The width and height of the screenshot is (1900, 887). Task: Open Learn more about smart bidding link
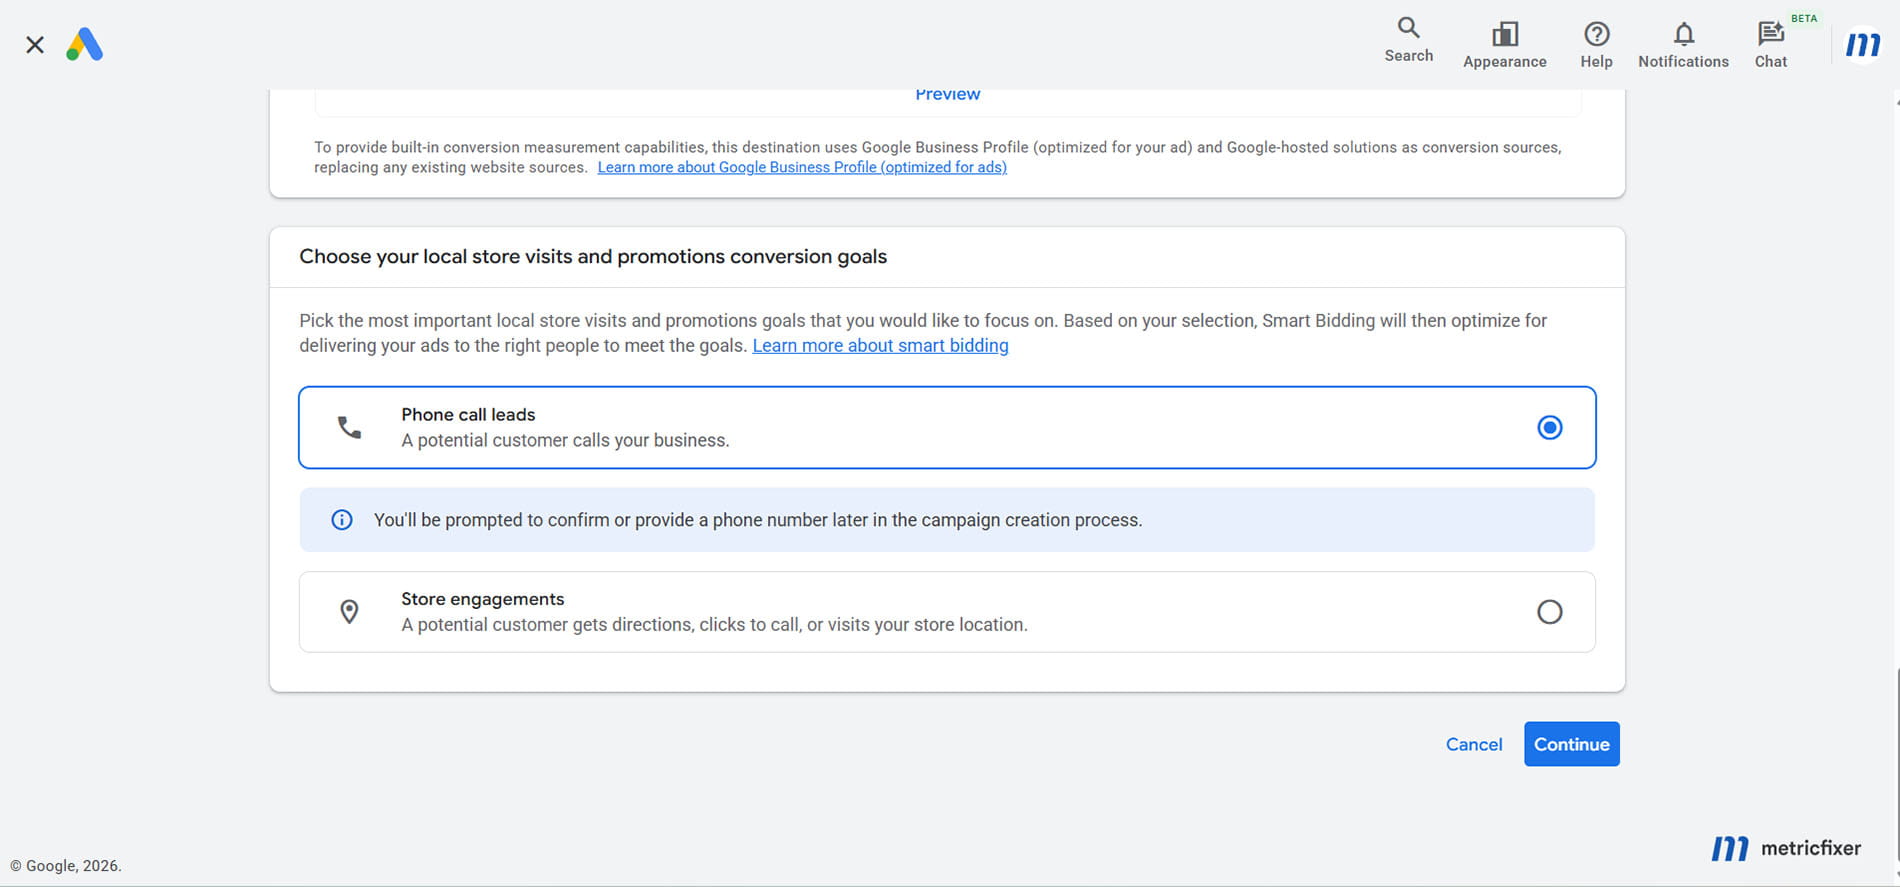point(880,345)
